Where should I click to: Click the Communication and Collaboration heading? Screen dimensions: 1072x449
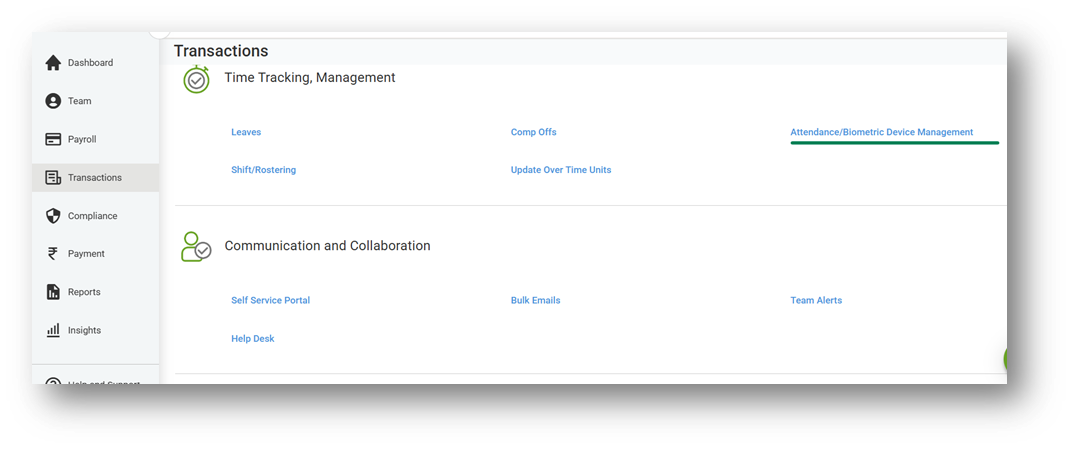327,245
